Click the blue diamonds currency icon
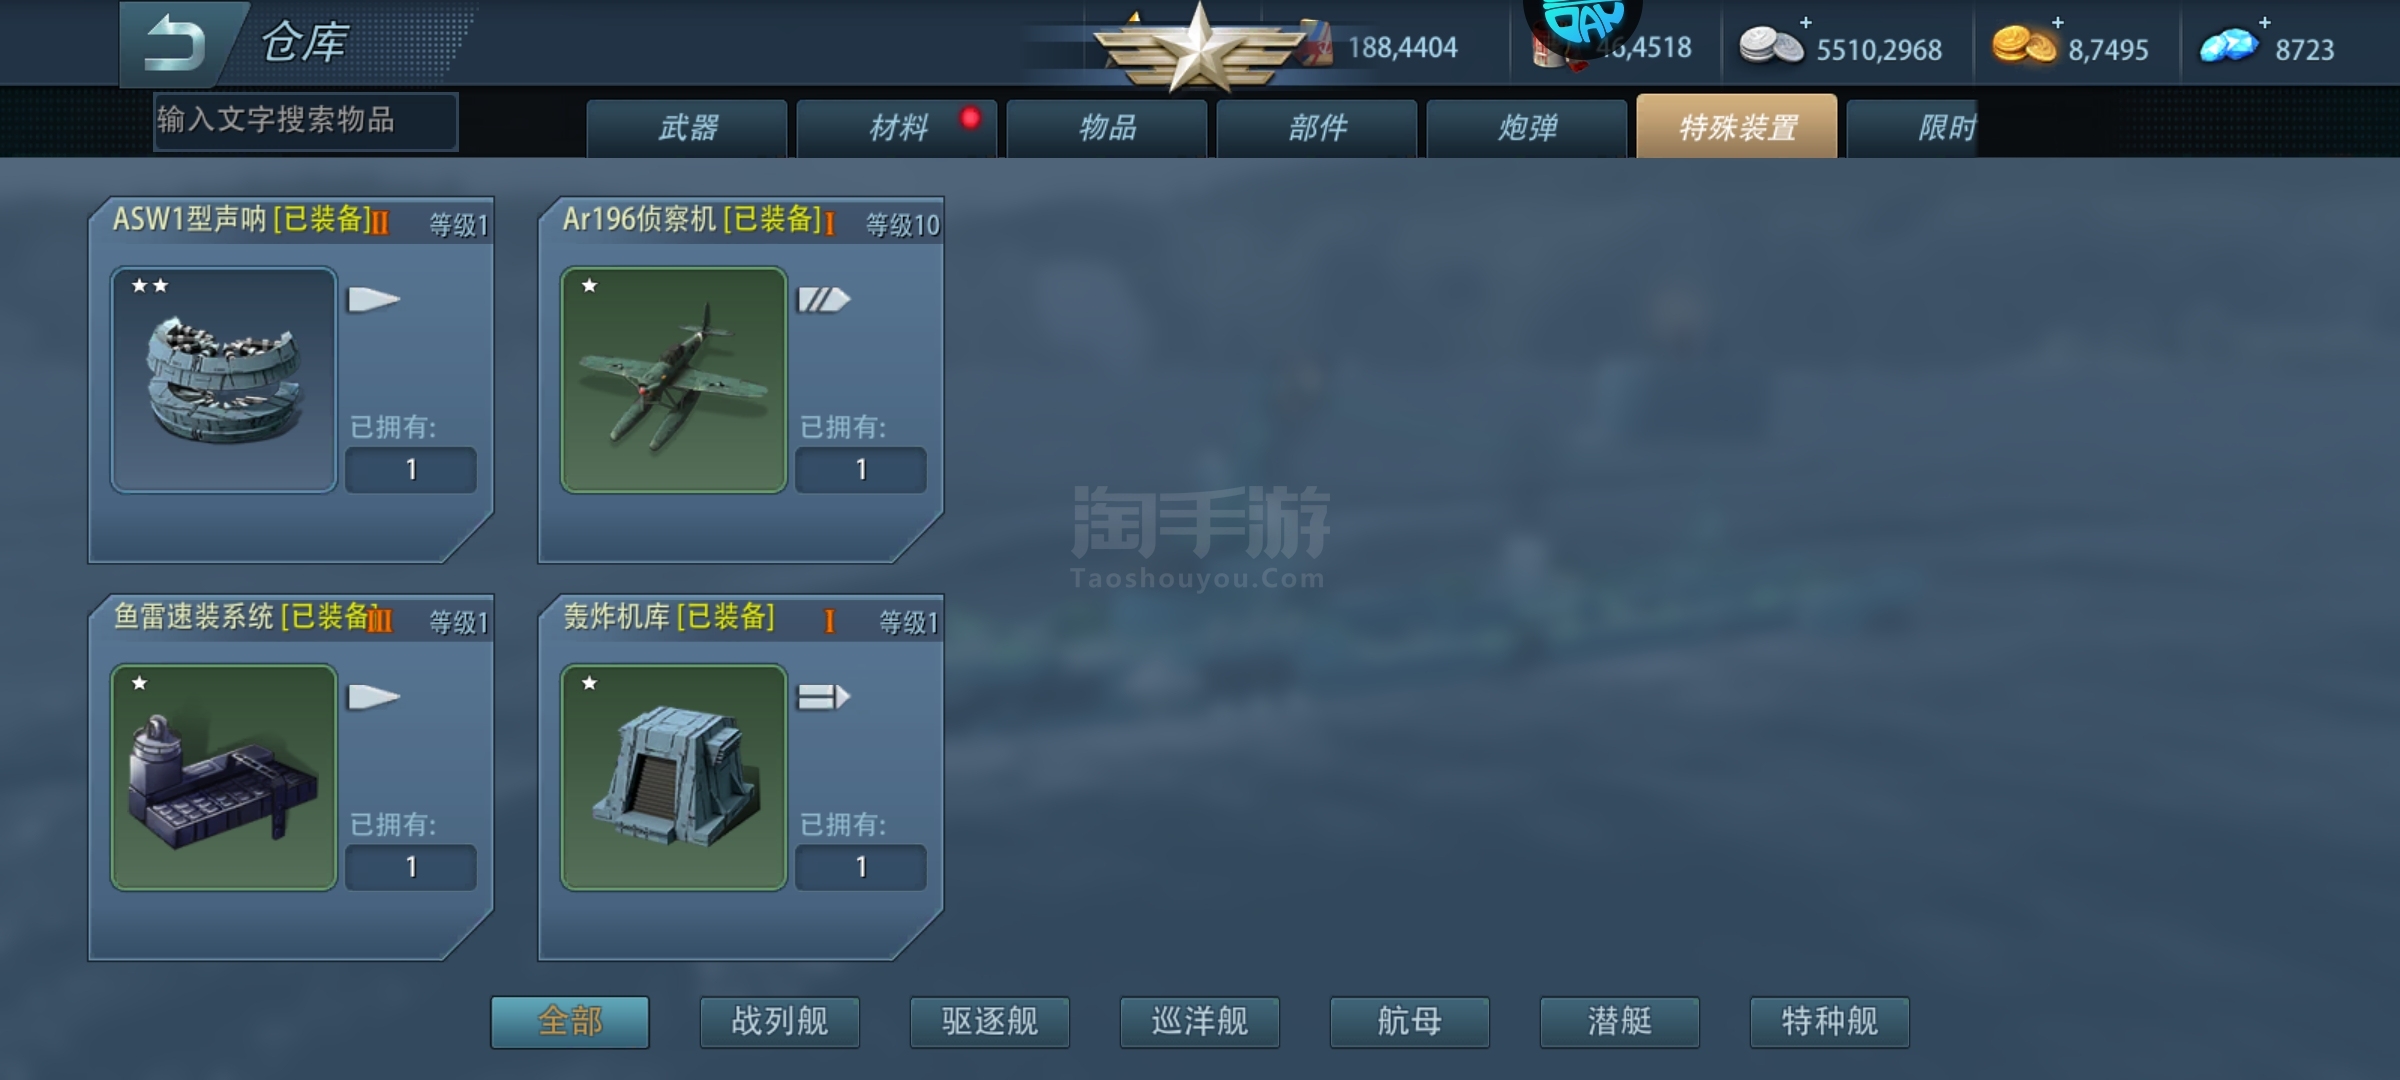The width and height of the screenshot is (2400, 1080). (x=2229, y=45)
